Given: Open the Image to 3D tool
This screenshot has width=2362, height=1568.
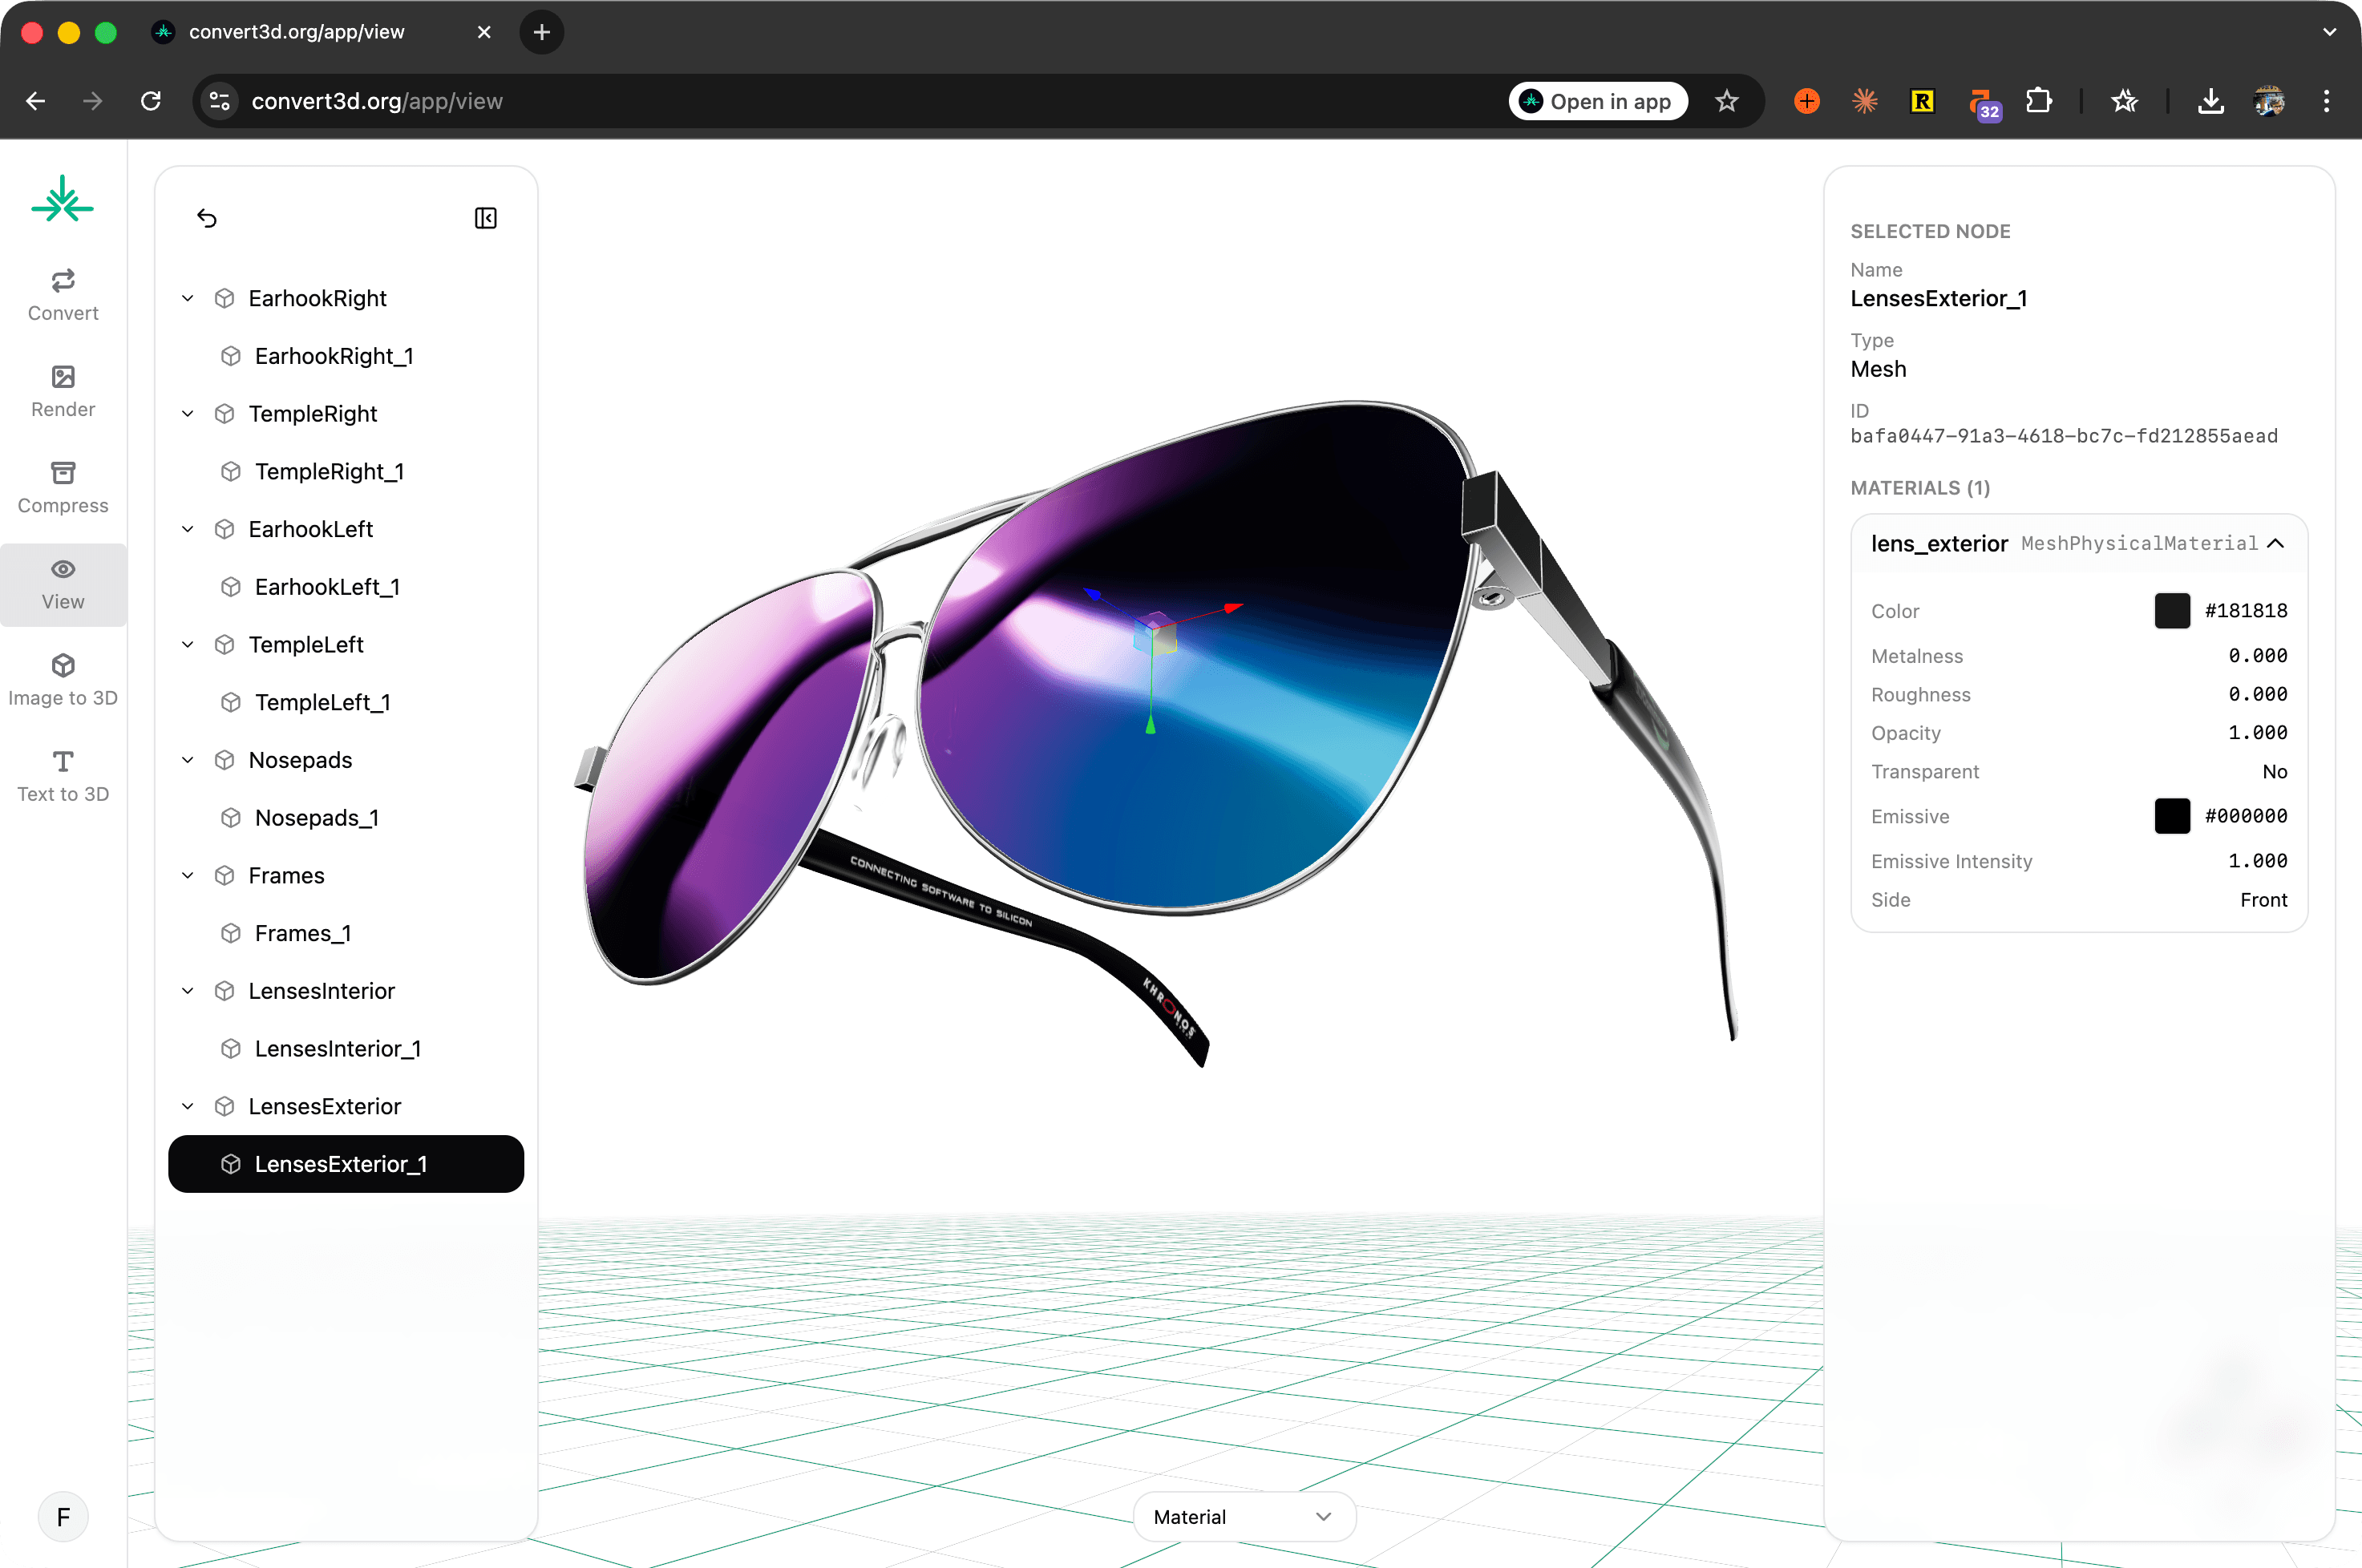Looking at the screenshot, I should (62, 679).
